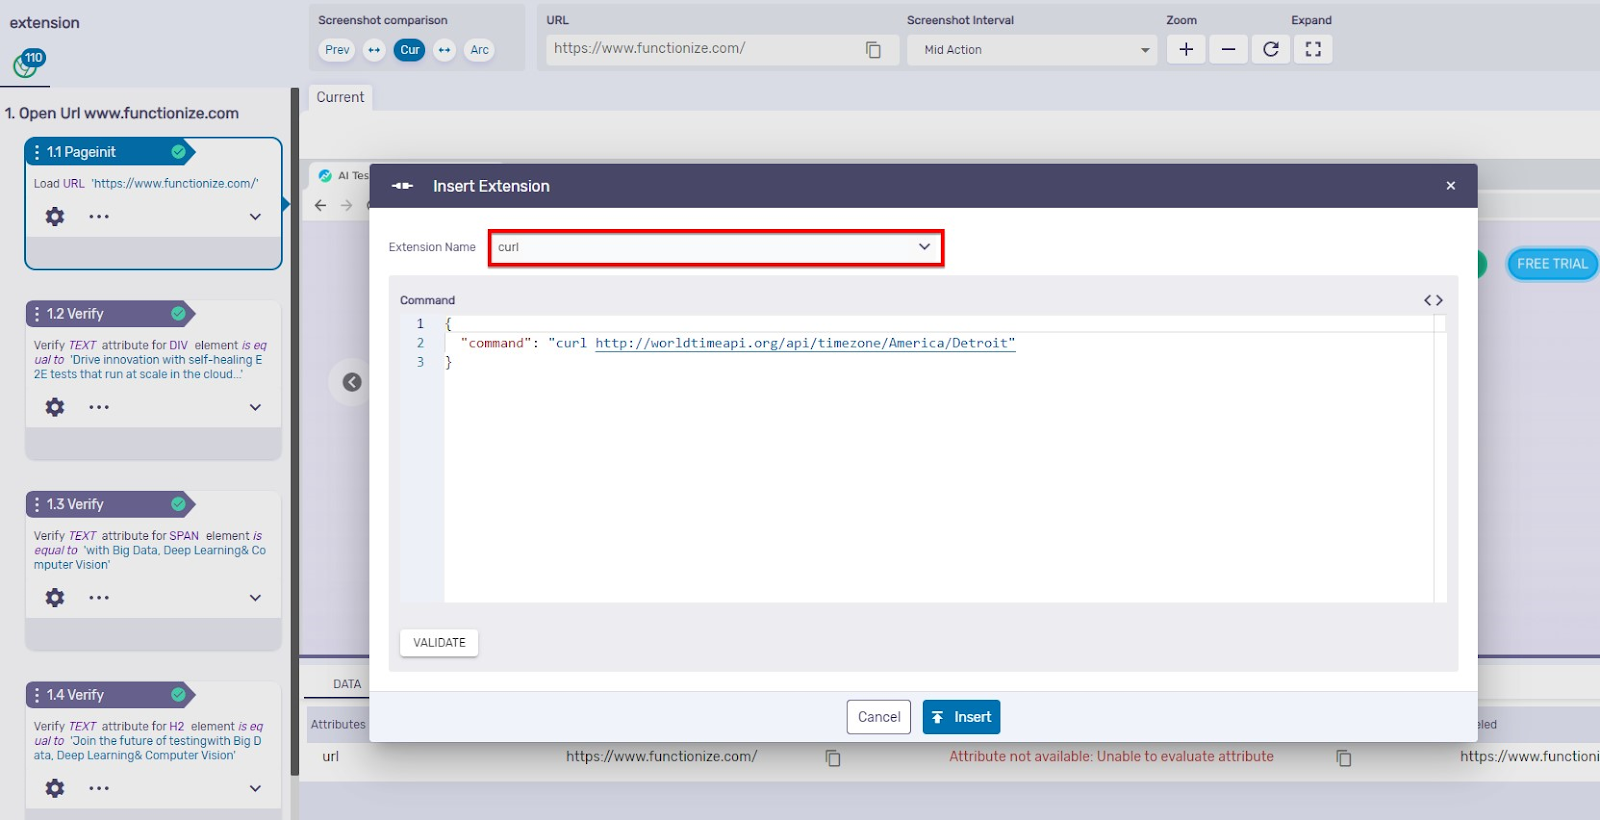Copy the URL with the top copy icon

click(873, 50)
